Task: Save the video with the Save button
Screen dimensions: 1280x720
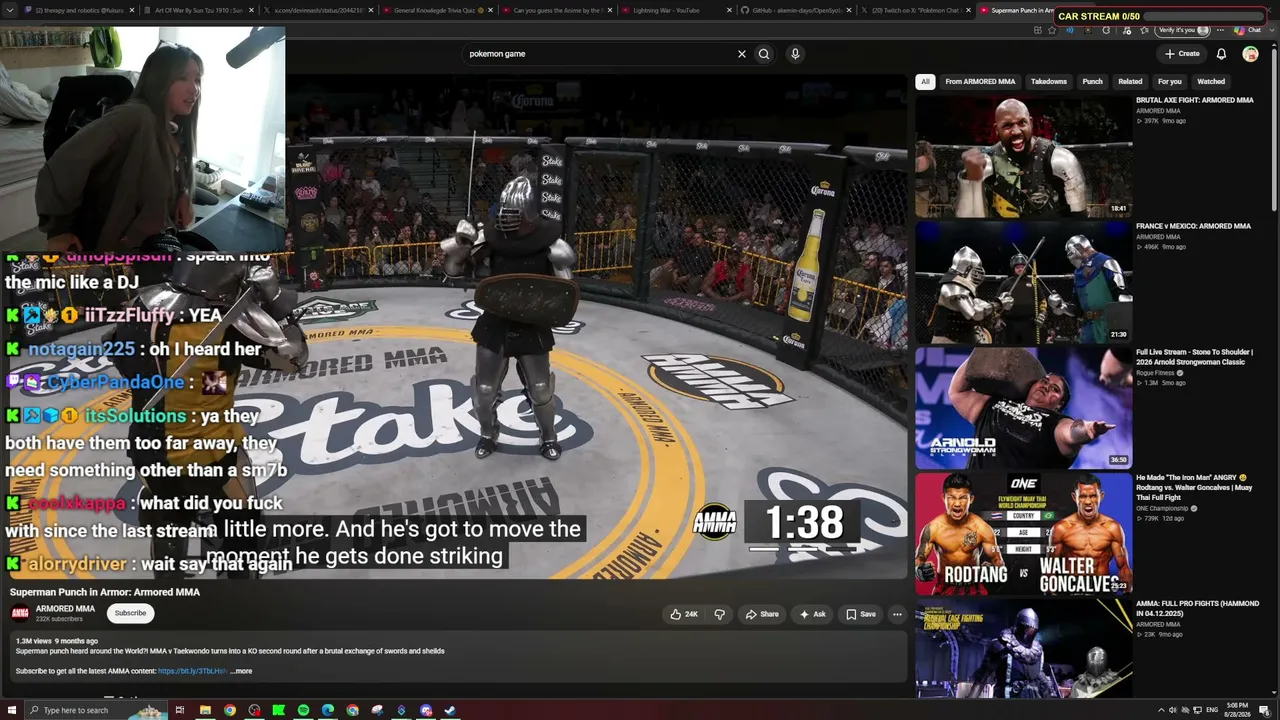Action: tap(860, 614)
